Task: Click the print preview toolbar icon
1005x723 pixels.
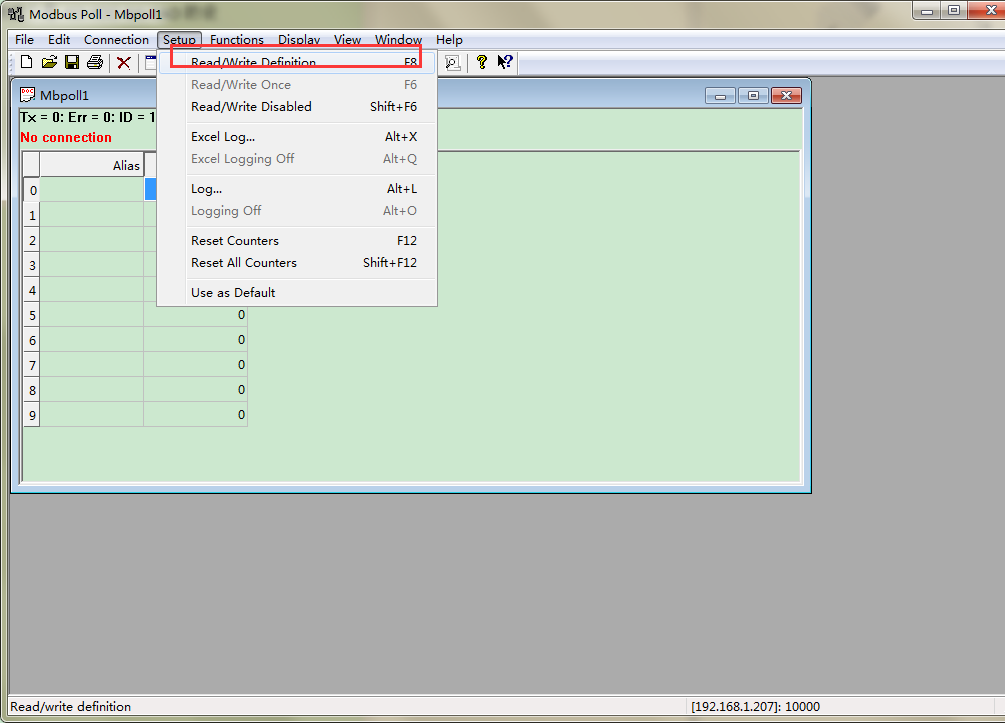Action: [453, 62]
